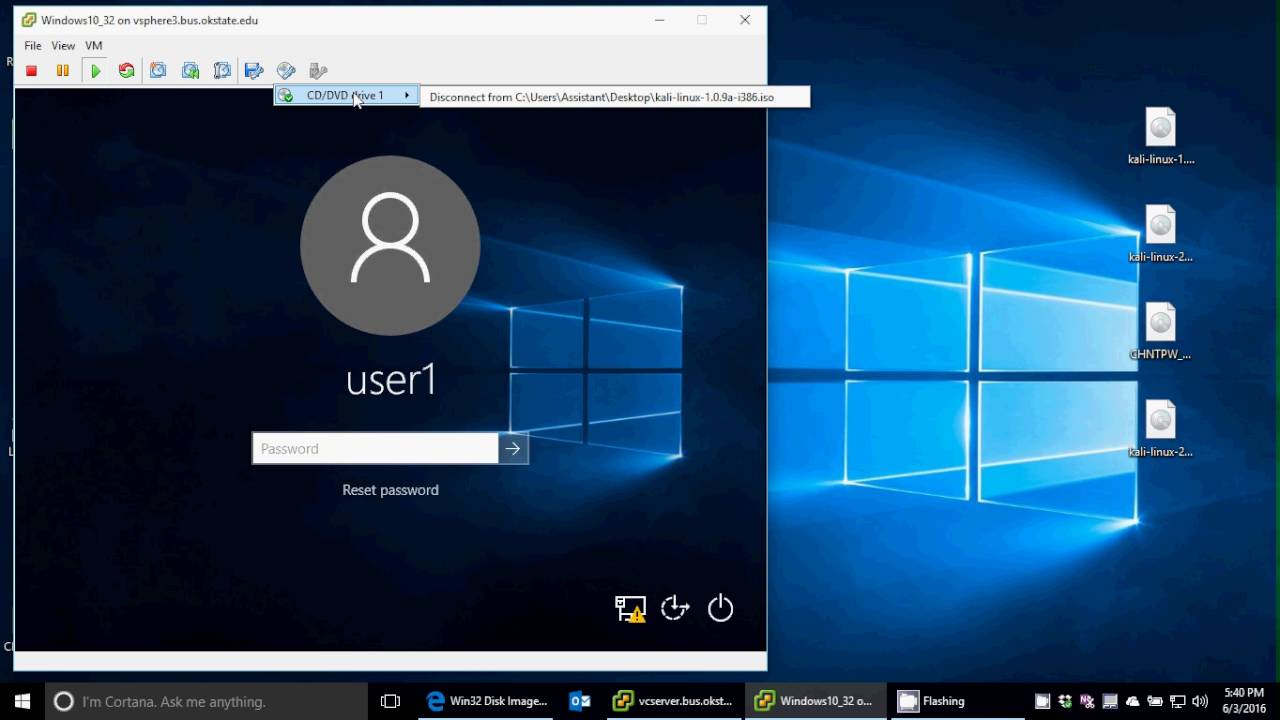This screenshot has height=720, width=1280.
Task: Click the Cortana search box
Action: pos(207,701)
